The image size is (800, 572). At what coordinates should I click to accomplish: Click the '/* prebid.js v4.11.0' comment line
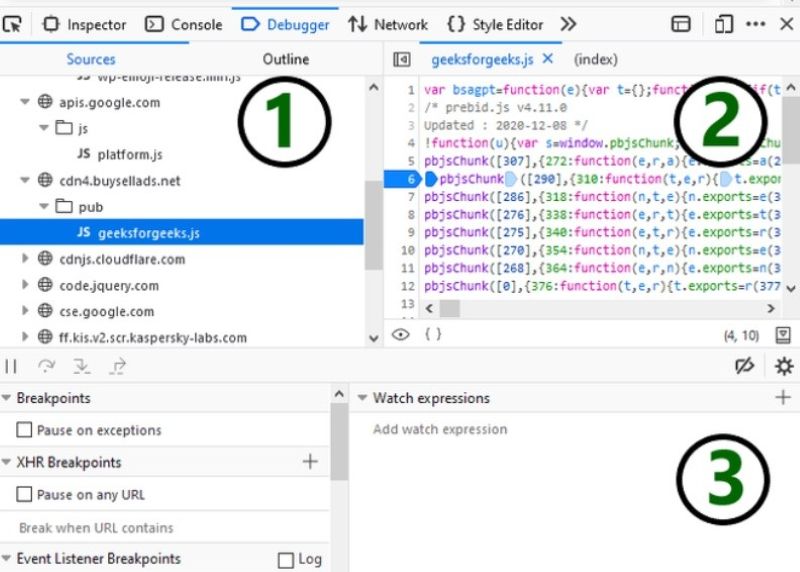coord(495,108)
